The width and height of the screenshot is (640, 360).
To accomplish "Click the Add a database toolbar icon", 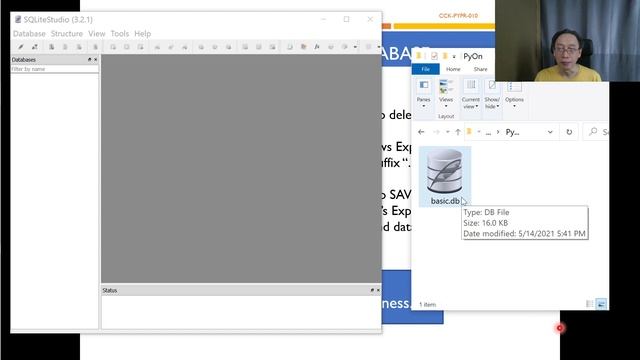I will point(51,47).
